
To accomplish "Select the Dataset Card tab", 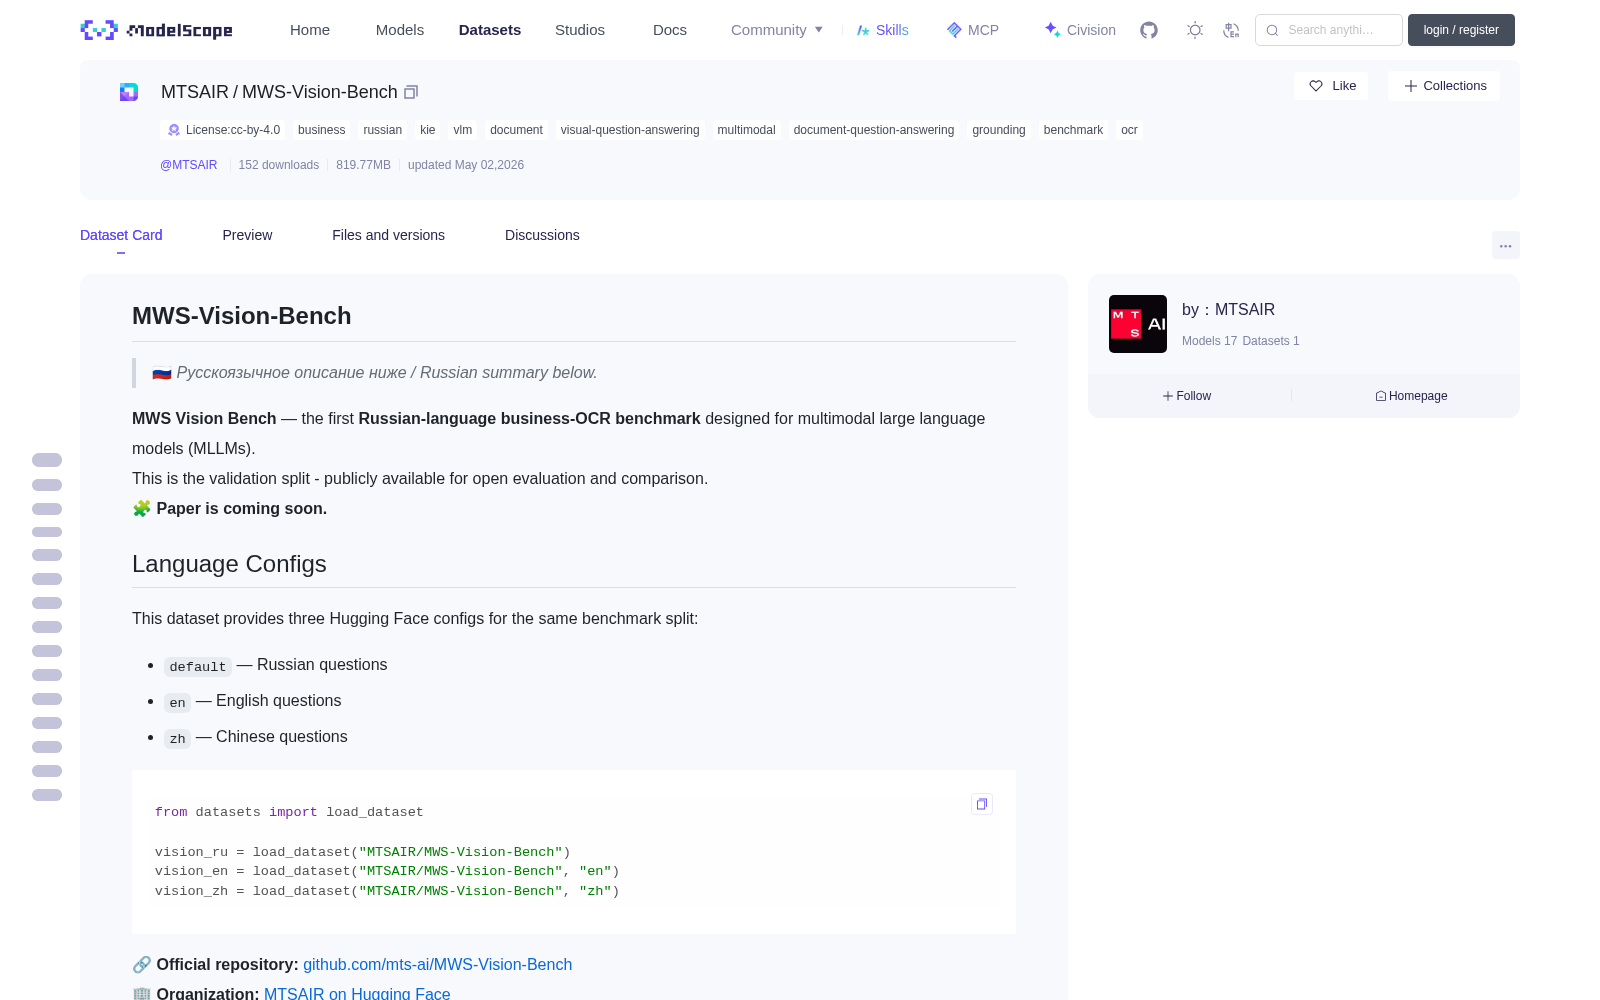I will (121, 235).
